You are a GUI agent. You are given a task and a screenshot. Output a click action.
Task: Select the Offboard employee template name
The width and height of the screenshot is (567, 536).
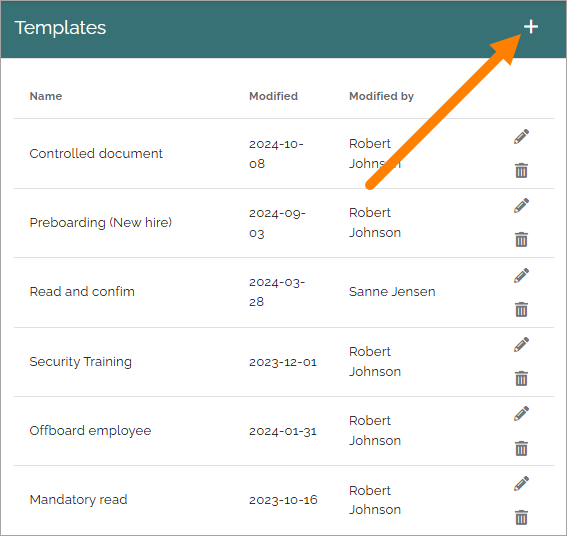(x=90, y=431)
